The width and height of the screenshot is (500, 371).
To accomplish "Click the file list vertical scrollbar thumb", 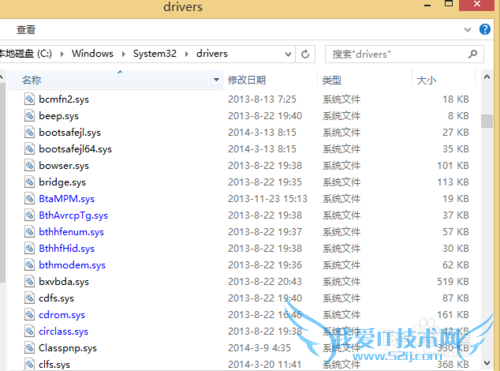I will point(487,121).
